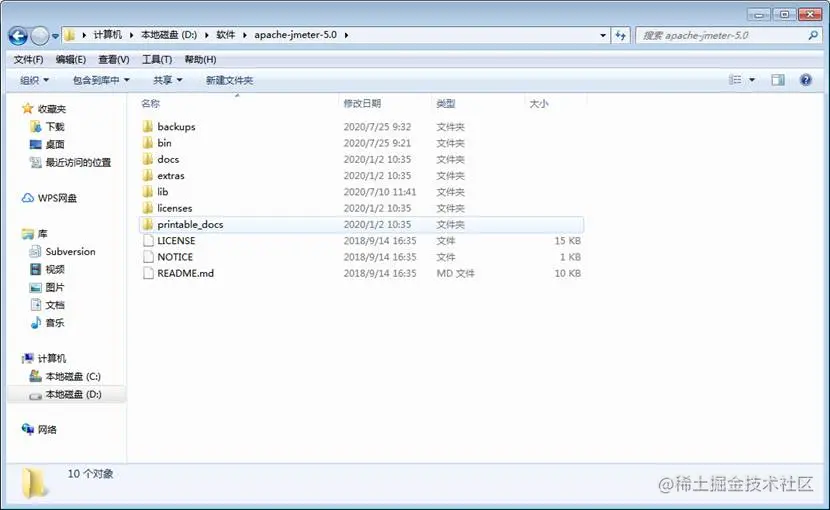Expand the 组织 toolbar dropdown
The height and width of the screenshot is (510, 830).
click(x=34, y=80)
